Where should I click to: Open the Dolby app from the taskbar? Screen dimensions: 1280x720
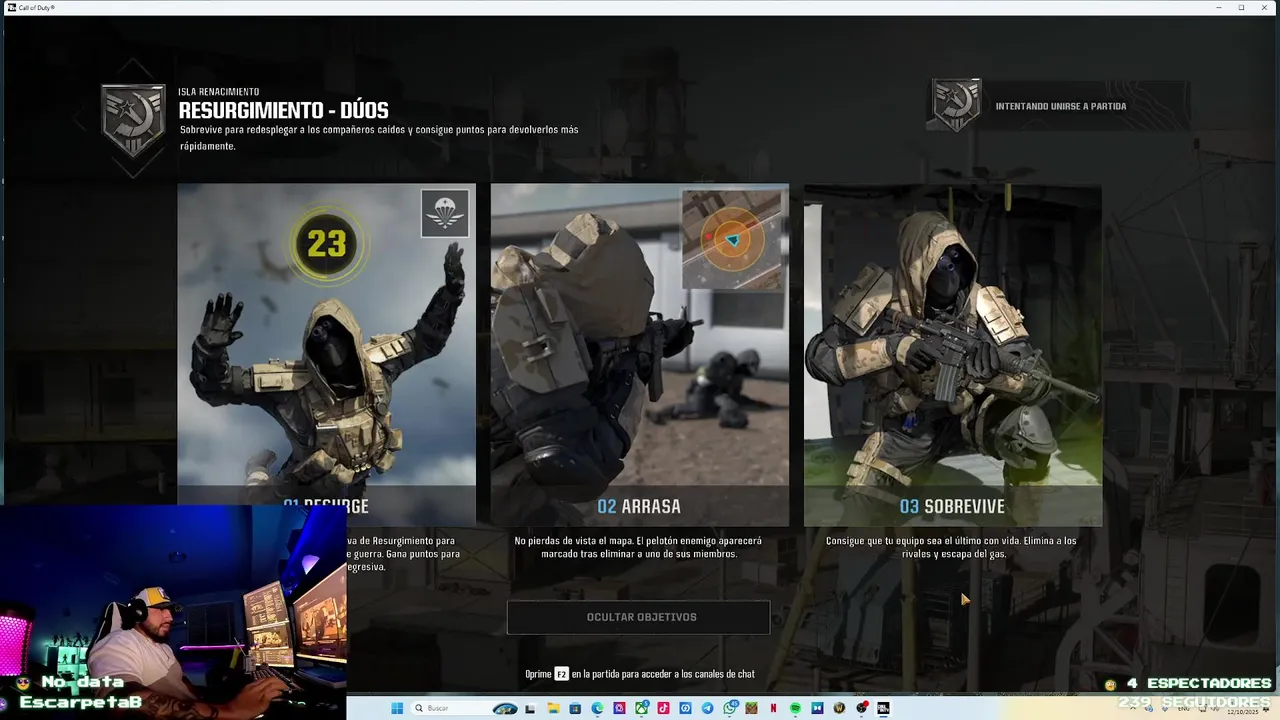click(817, 708)
